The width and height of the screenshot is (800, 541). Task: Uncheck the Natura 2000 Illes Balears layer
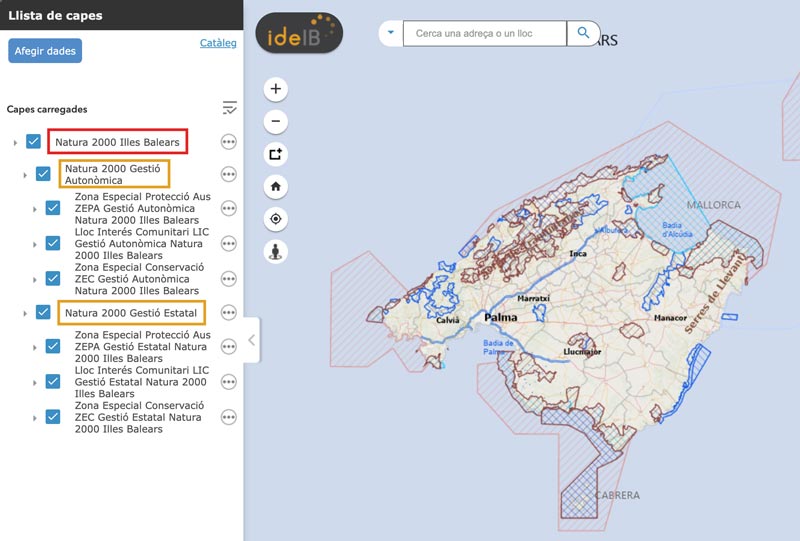[33, 142]
